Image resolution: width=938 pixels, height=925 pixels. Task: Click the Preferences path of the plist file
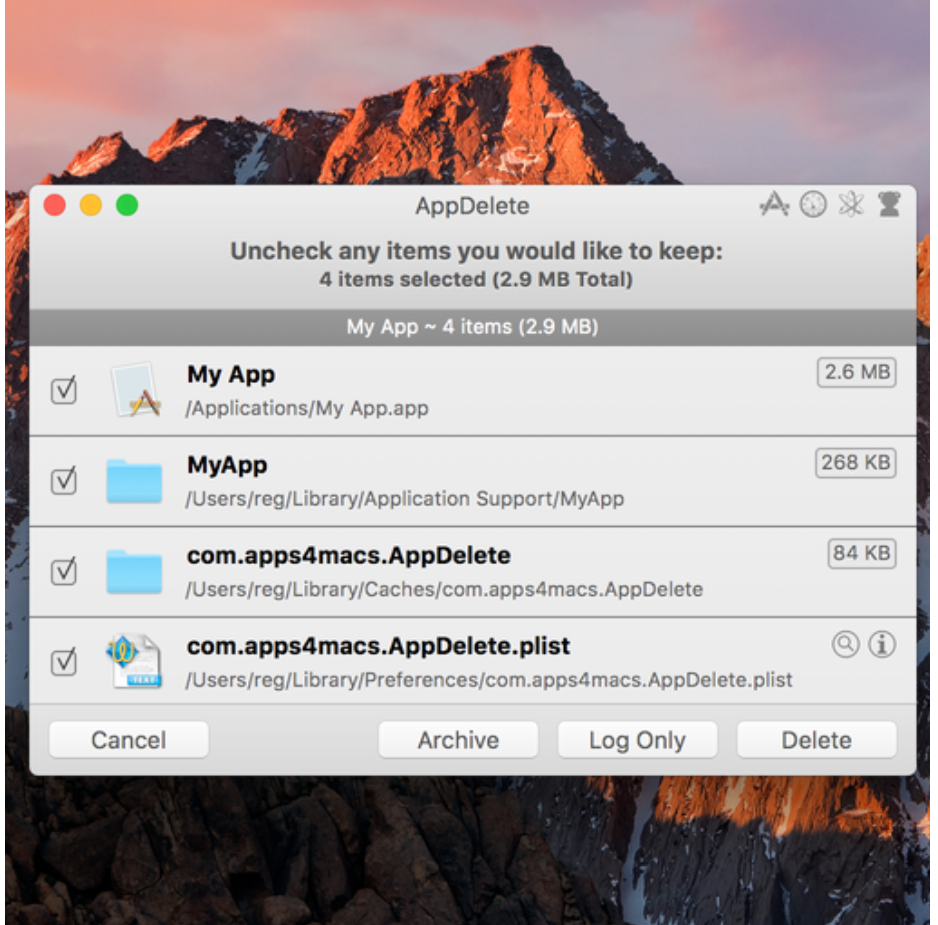489,680
